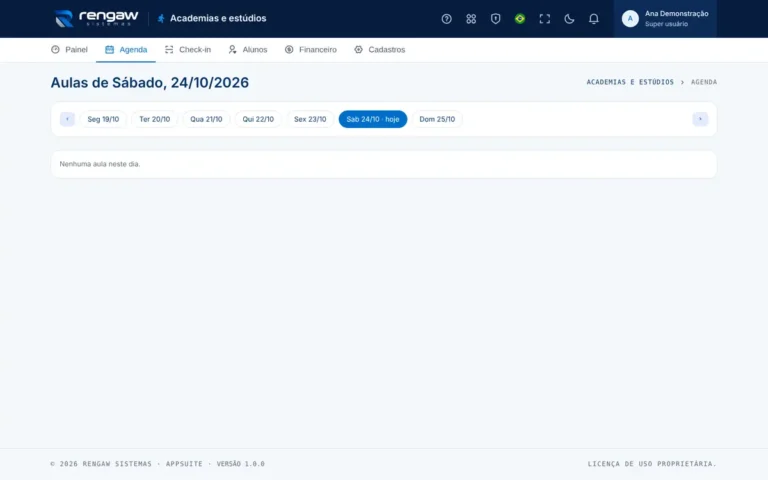Click the heading Aulas de Sábado, 24/10/2026
The height and width of the screenshot is (480, 768).
149,82
